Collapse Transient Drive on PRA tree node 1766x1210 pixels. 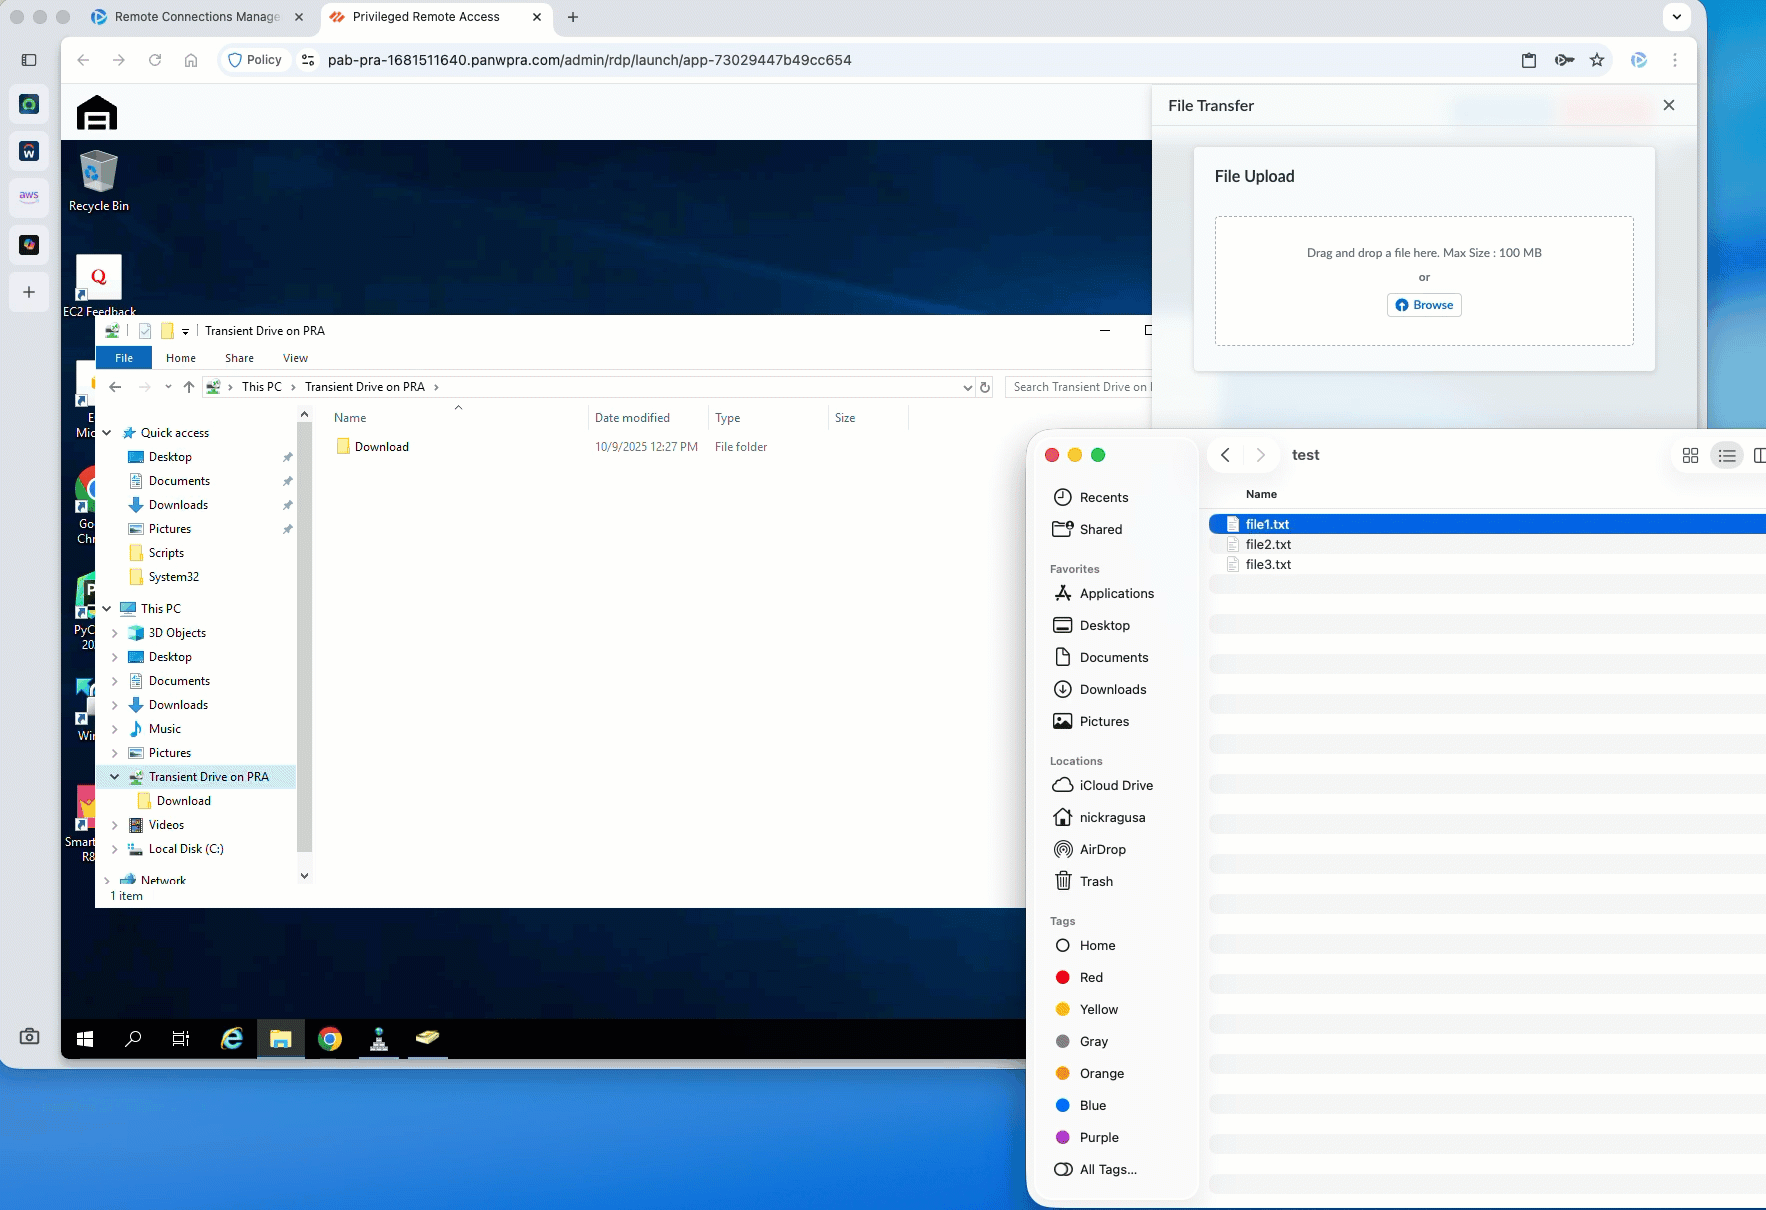click(x=113, y=776)
